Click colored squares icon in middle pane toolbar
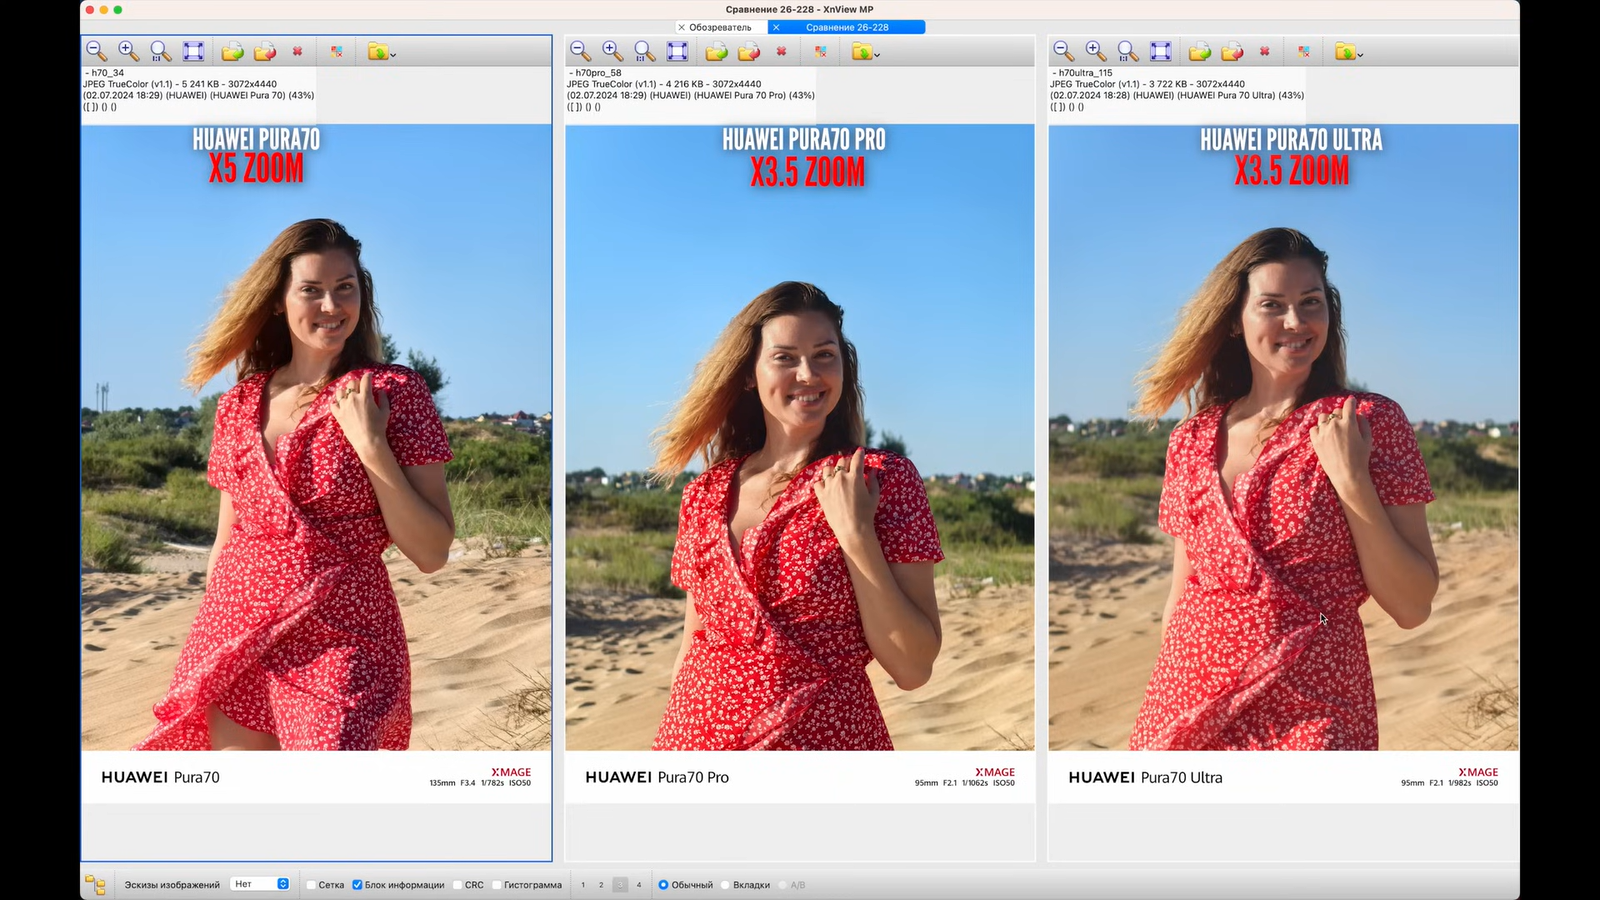 tap(820, 51)
